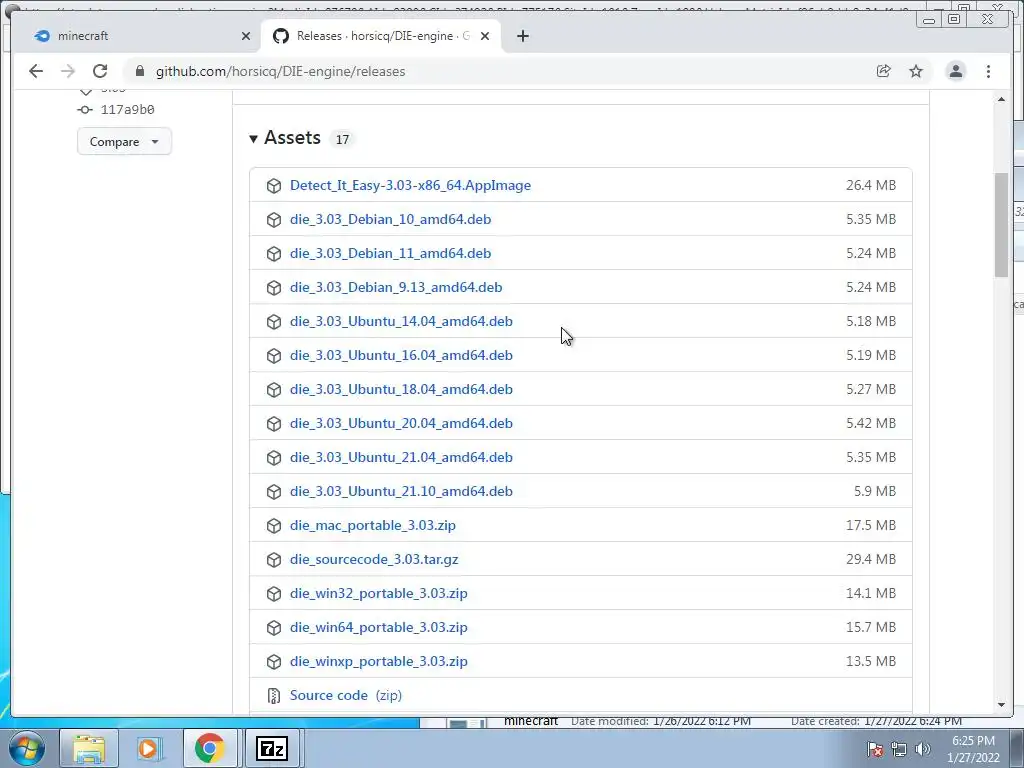Download die_win32_portable_3.03.zip
This screenshot has width=1024, height=768.
[x=379, y=593]
